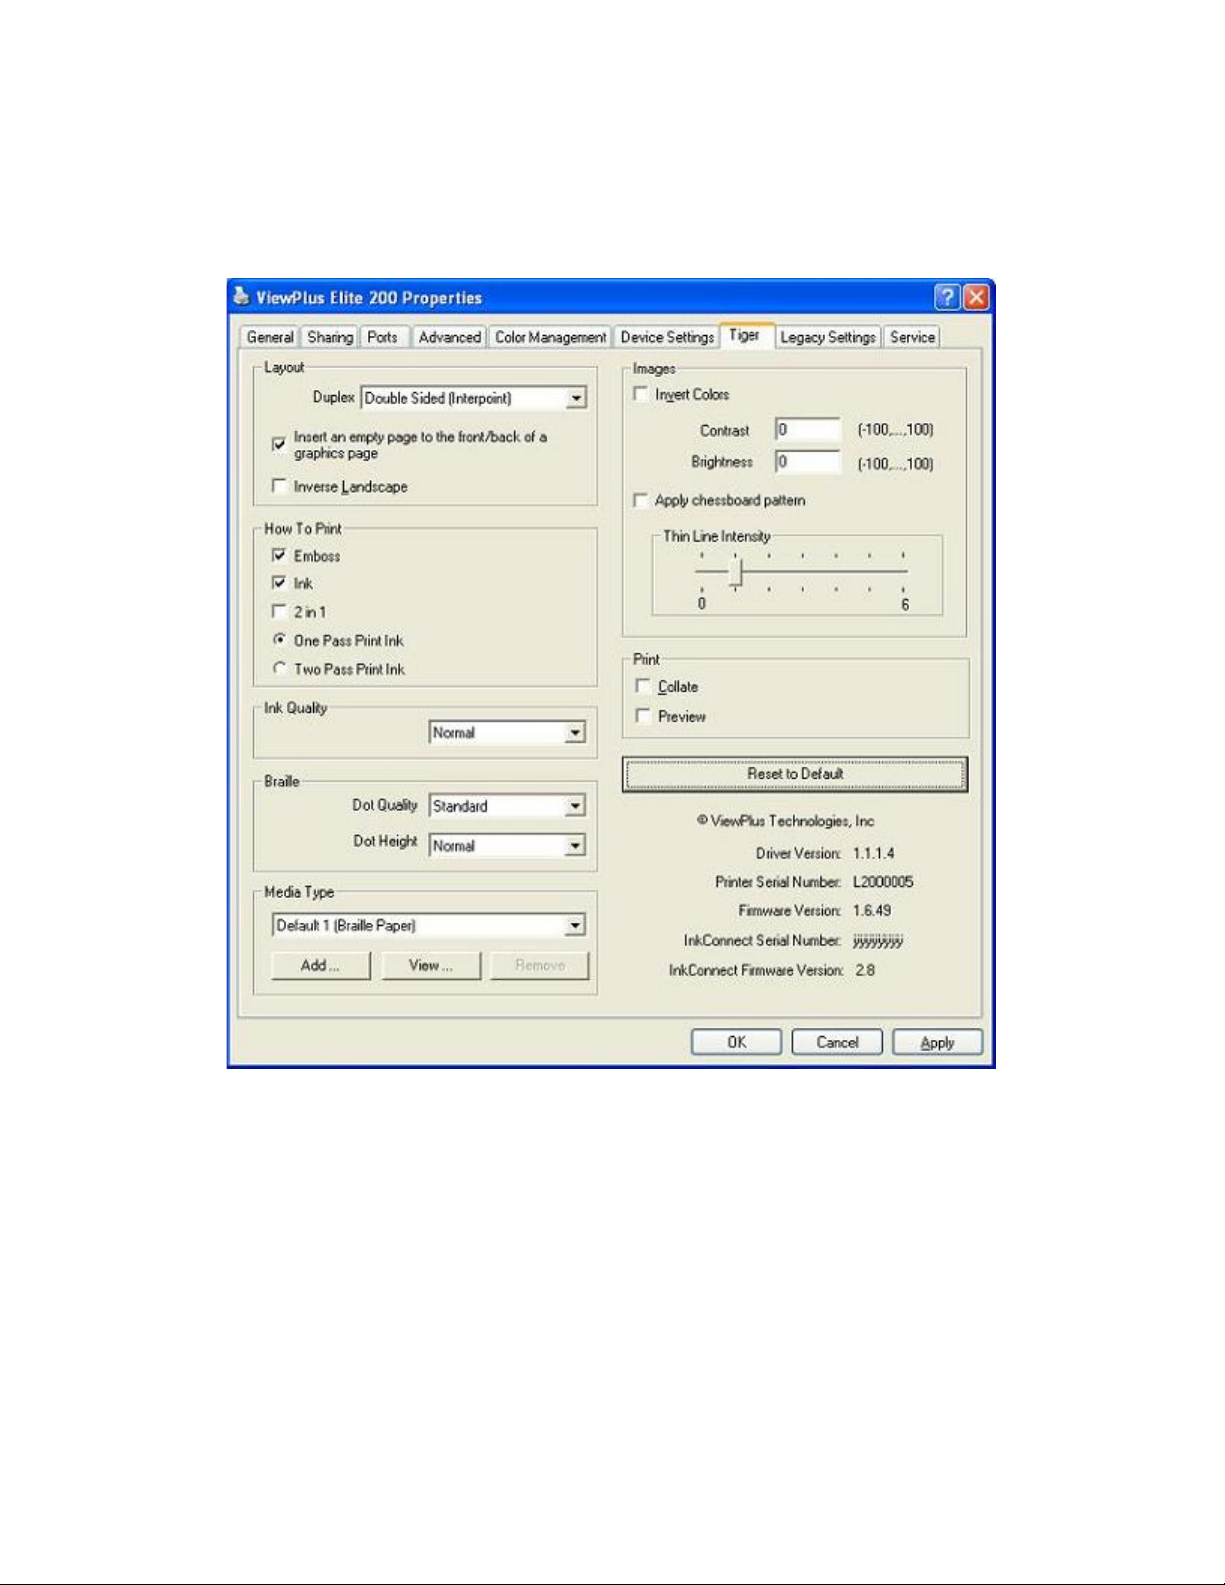Select One Pass Print Ink radio button
The image size is (1225, 1585).
point(279,639)
